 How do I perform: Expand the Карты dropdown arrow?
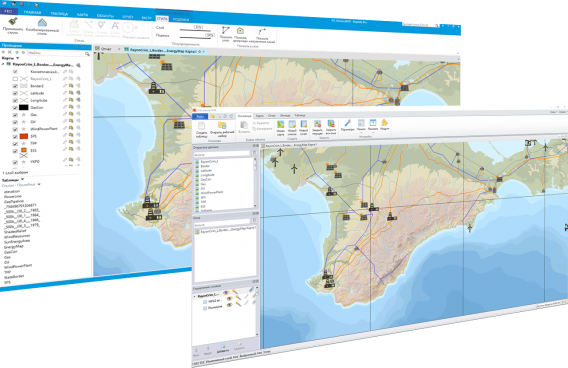tap(17, 58)
